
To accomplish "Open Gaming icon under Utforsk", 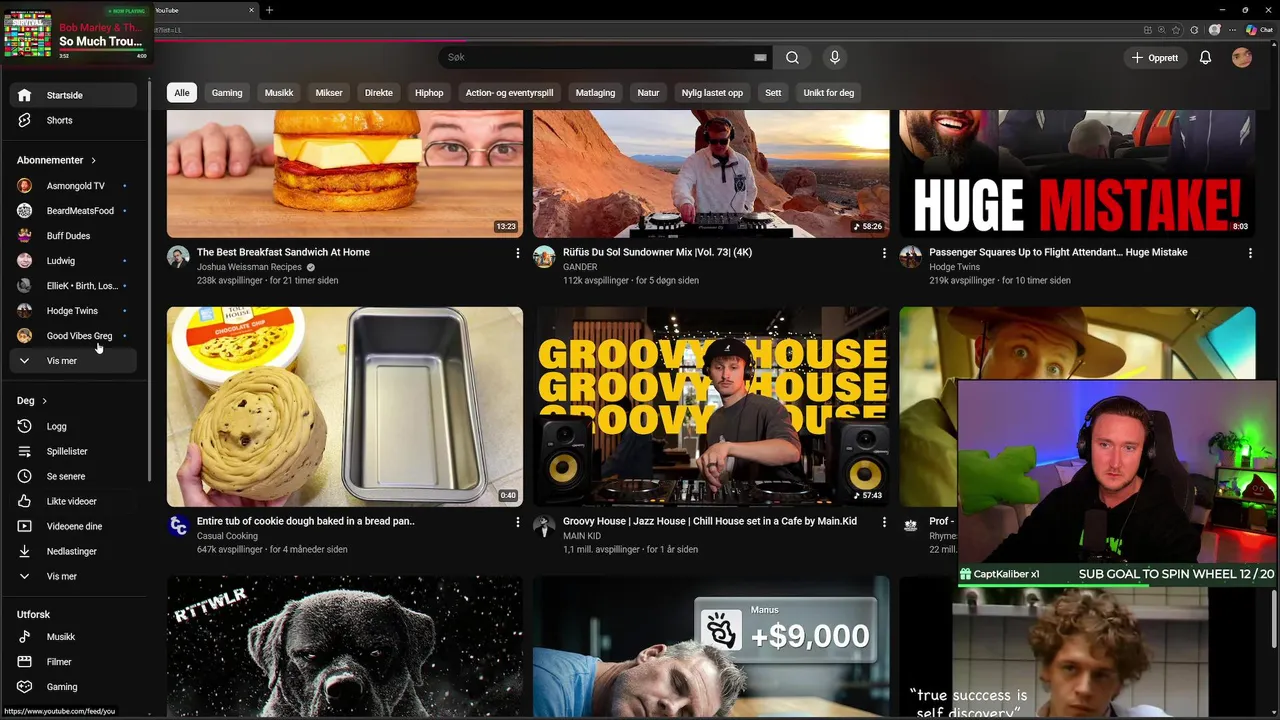I will click(25, 687).
